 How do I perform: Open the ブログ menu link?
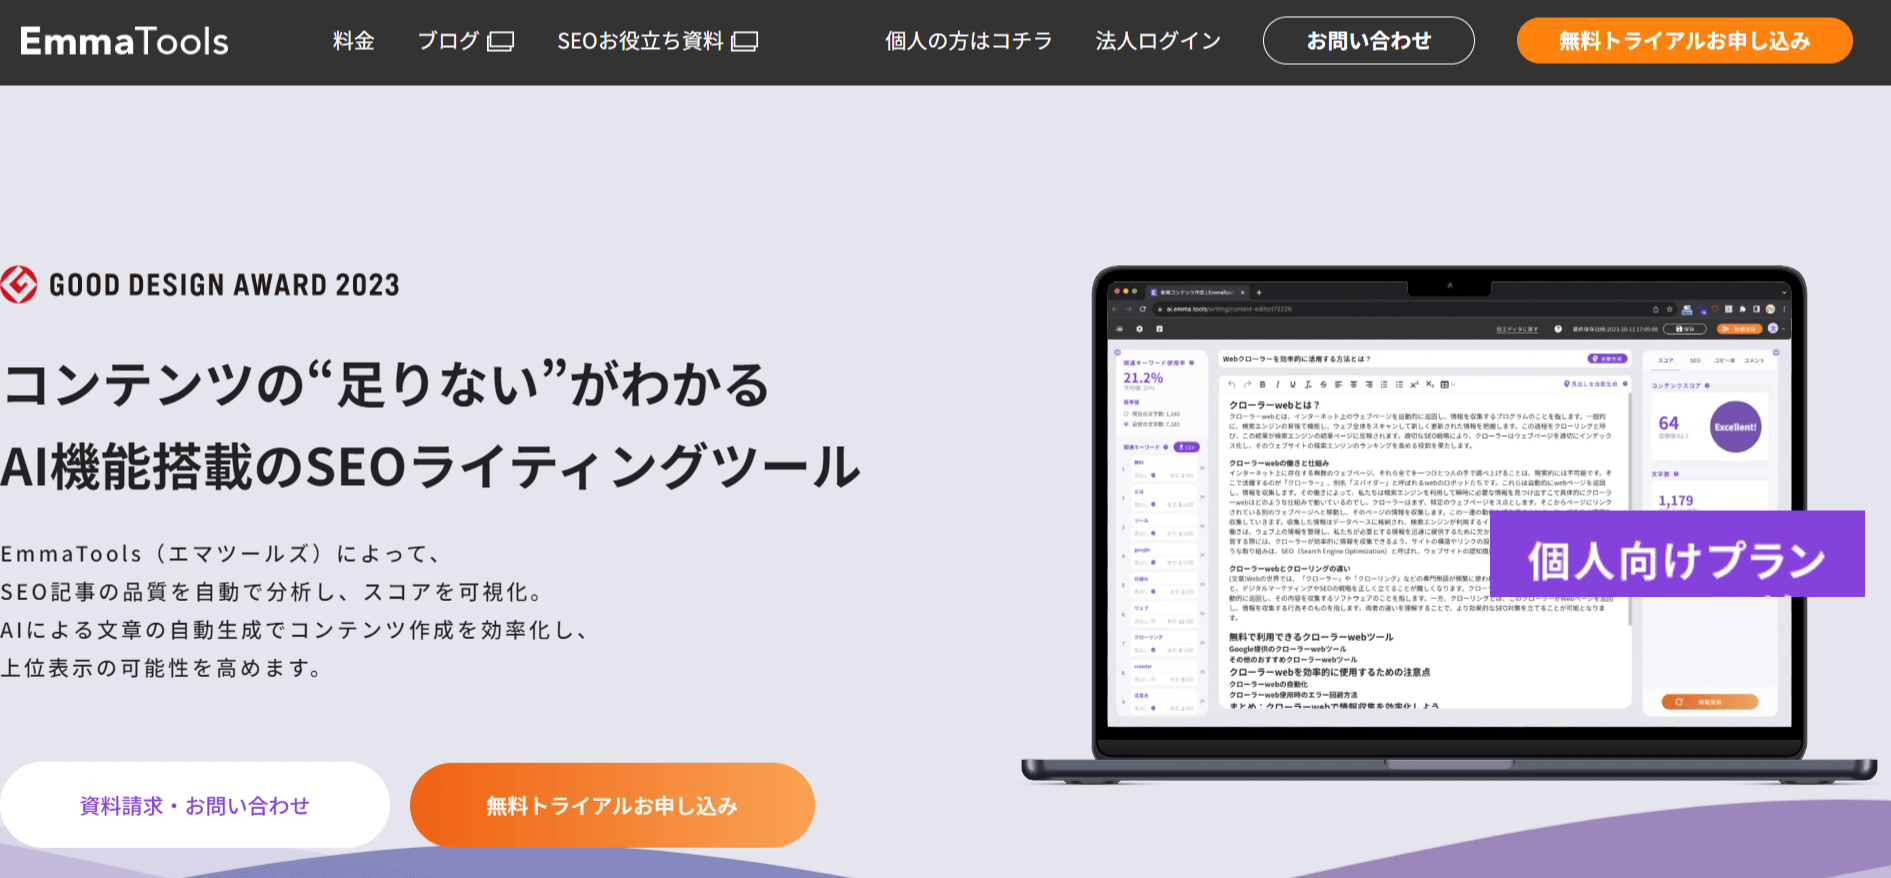(x=448, y=41)
